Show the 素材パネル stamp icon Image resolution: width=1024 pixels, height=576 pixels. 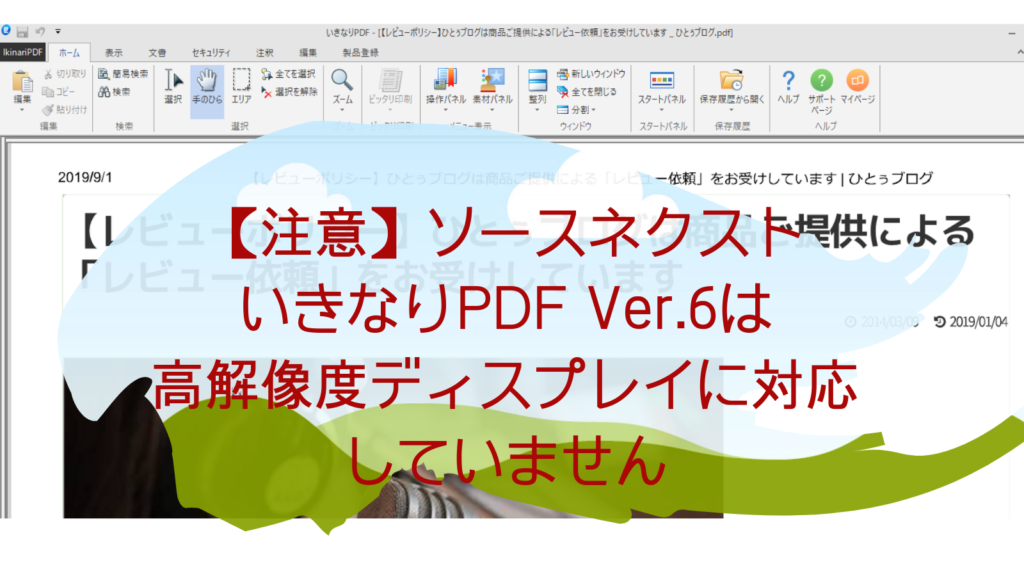(492, 90)
